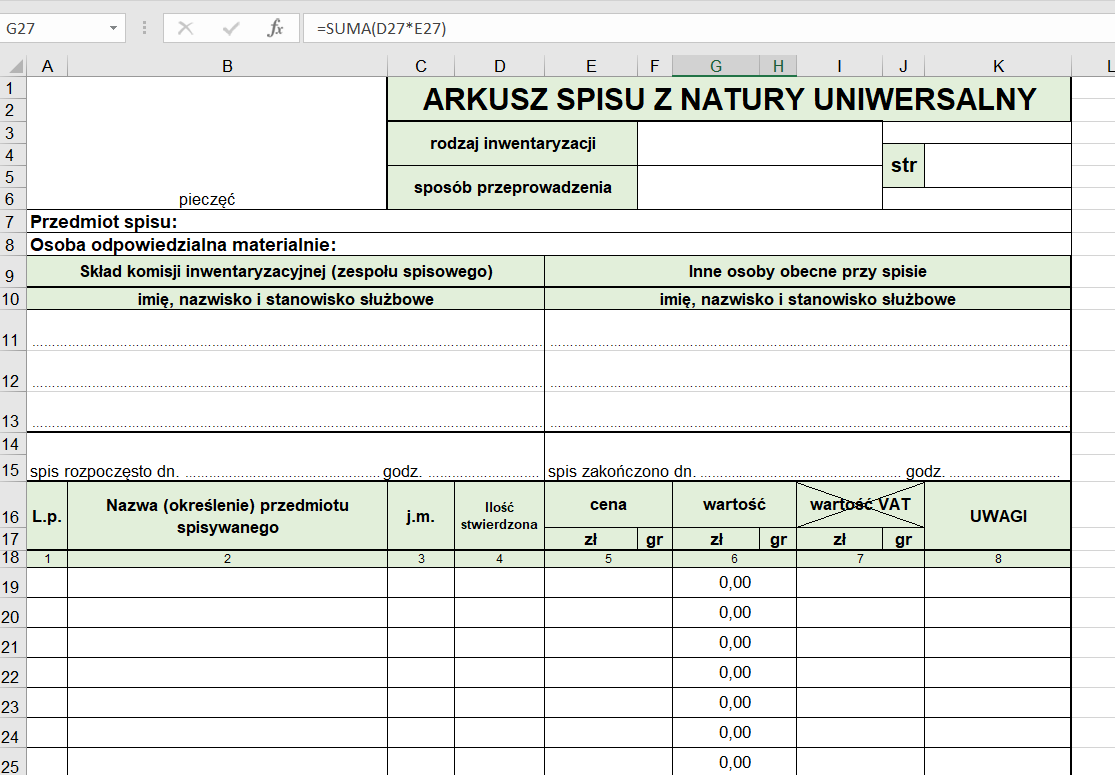This screenshot has height=775, width=1115.
Task: Click the 'UWAGI' heading cell
Action: tap(998, 517)
